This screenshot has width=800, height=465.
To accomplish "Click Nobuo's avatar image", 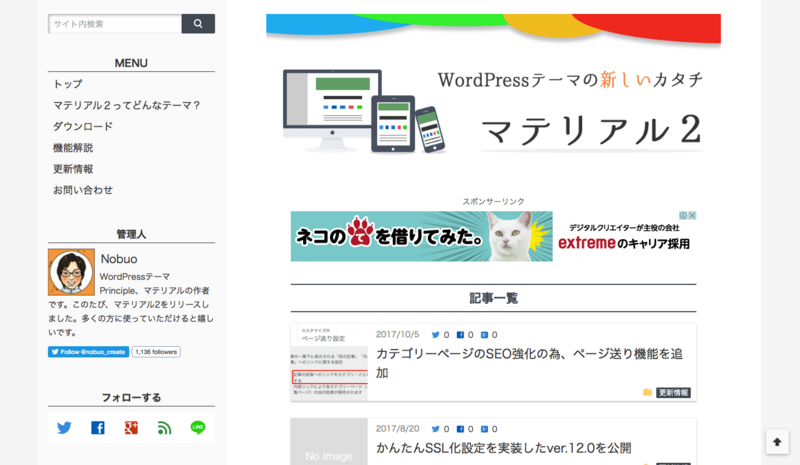I will coord(71,272).
